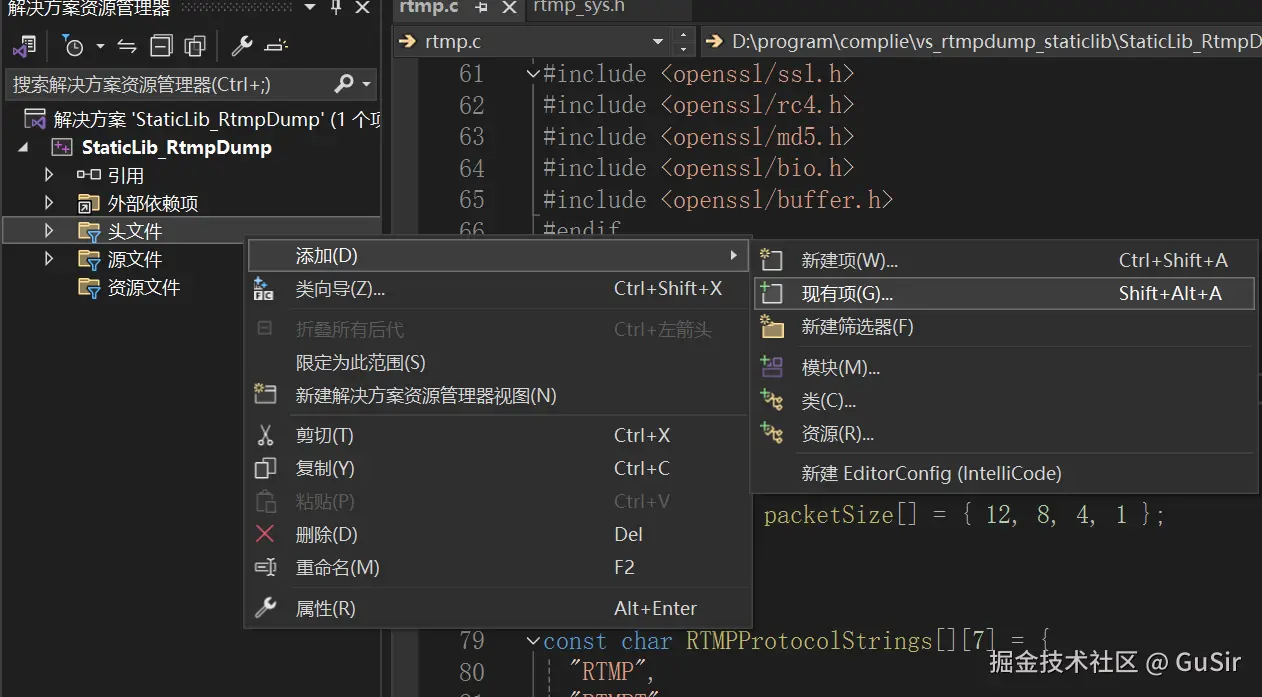
Task: Select the 头文件 filter
Action: [x=134, y=231]
